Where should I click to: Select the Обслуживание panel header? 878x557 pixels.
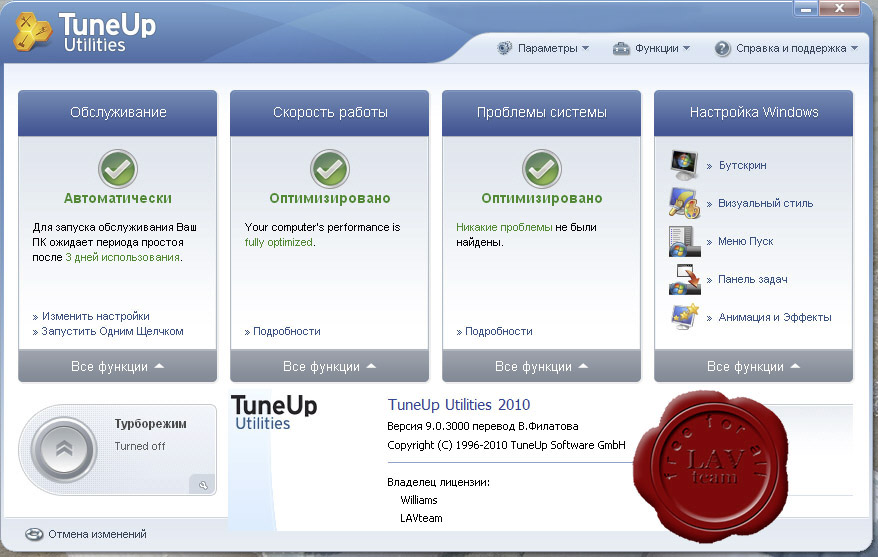point(118,113)
